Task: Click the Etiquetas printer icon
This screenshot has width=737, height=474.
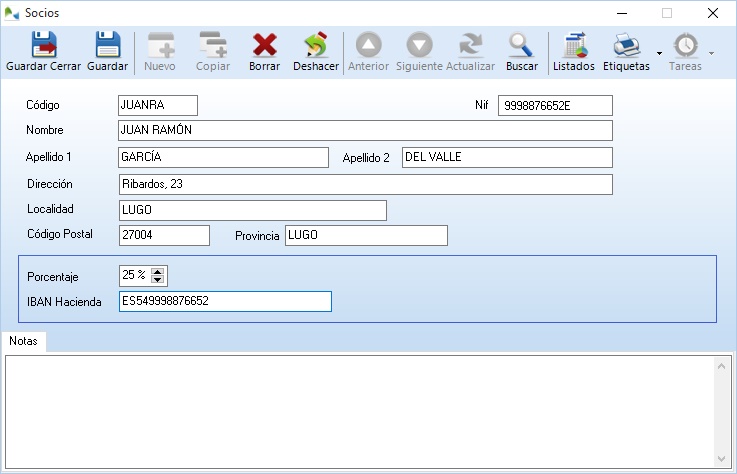Action: [x=627, y=45]
